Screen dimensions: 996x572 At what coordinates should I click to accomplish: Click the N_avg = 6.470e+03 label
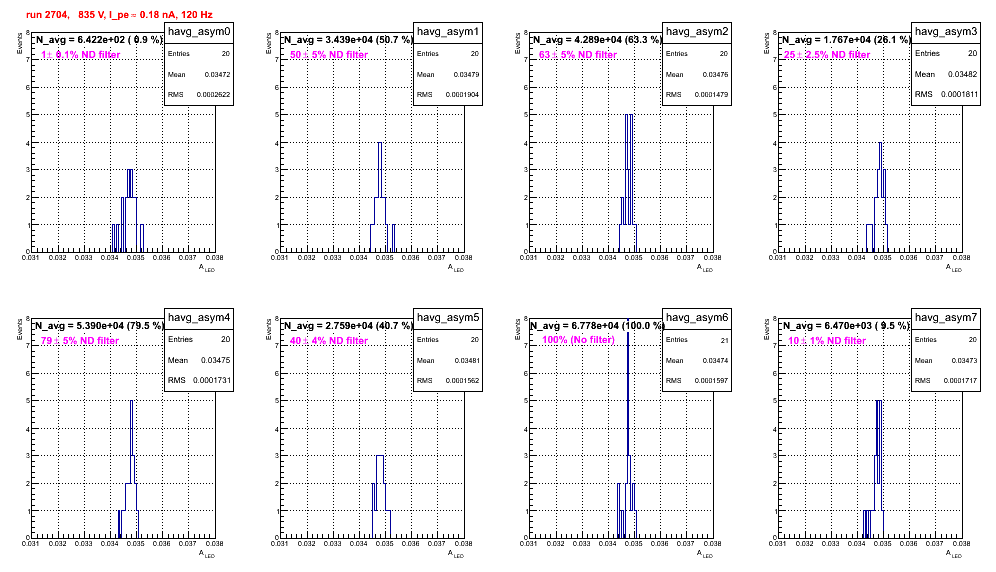846,326
